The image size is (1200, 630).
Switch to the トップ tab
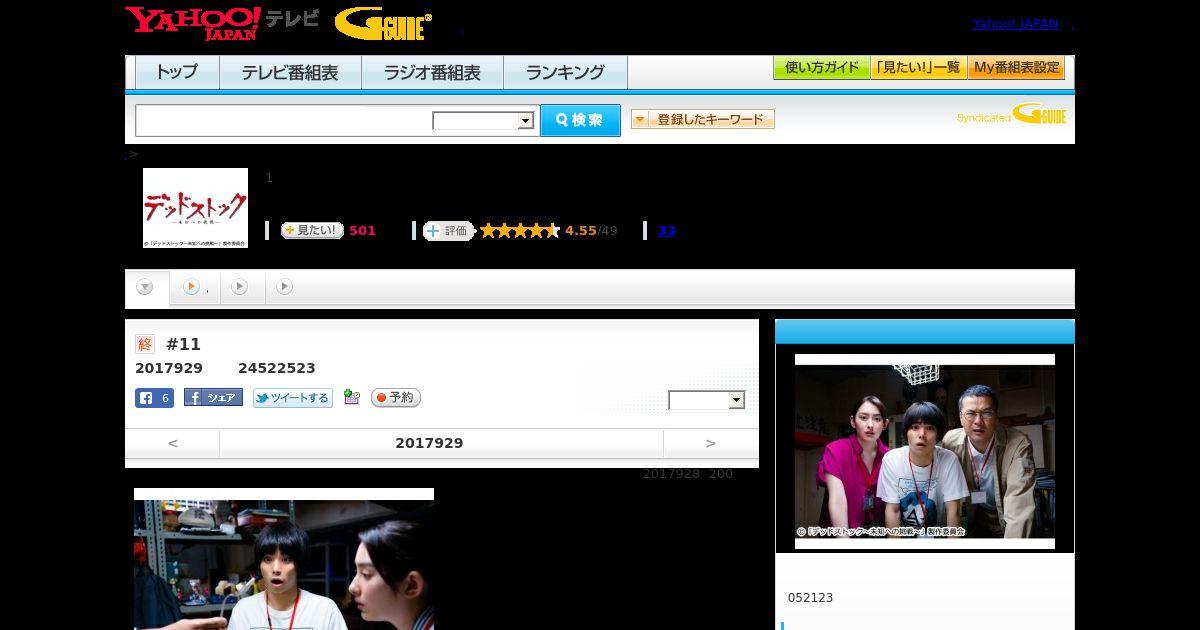coord(177,72)
